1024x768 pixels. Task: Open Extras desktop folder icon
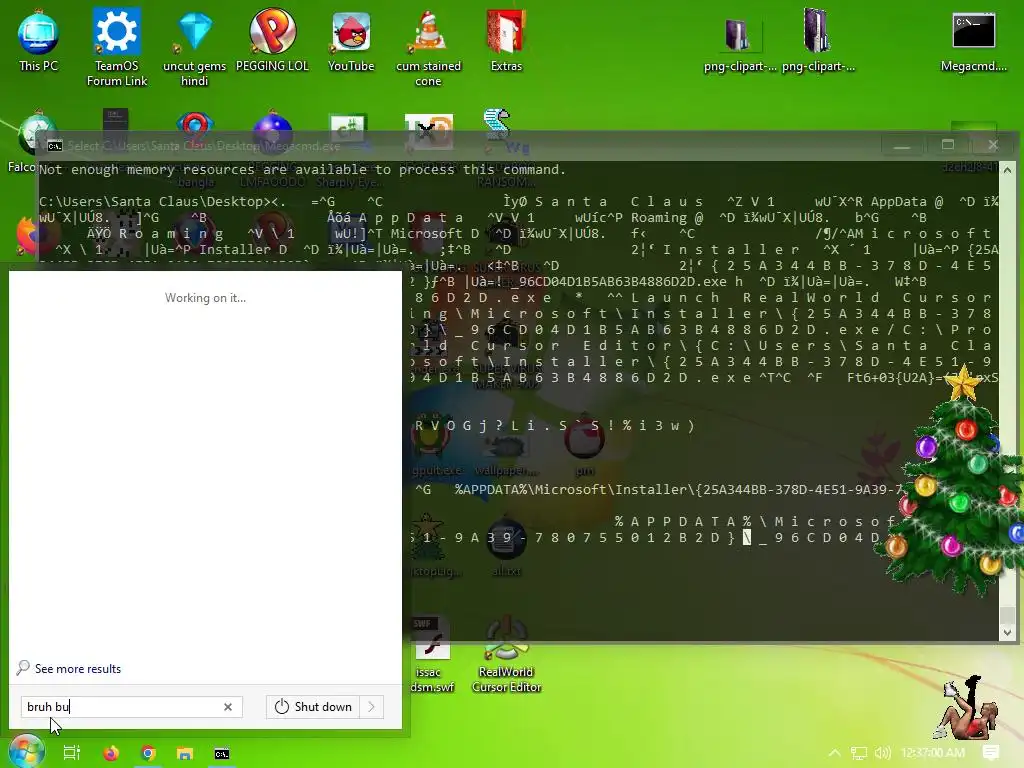click(506, 40)
